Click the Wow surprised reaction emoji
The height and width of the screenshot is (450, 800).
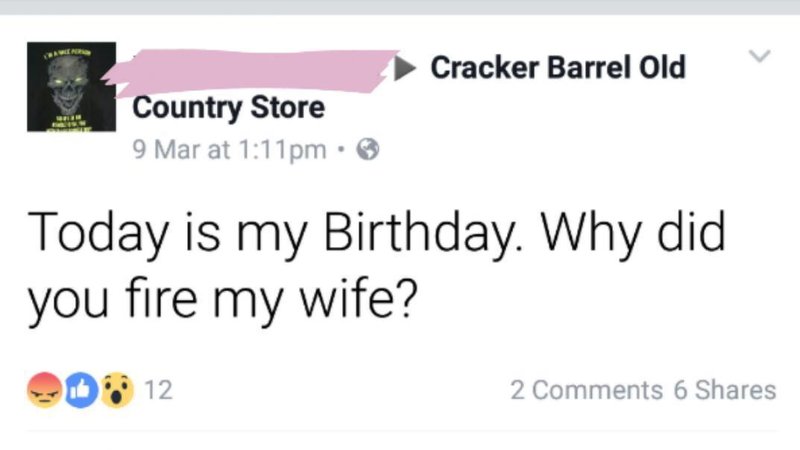coord(119,390)
